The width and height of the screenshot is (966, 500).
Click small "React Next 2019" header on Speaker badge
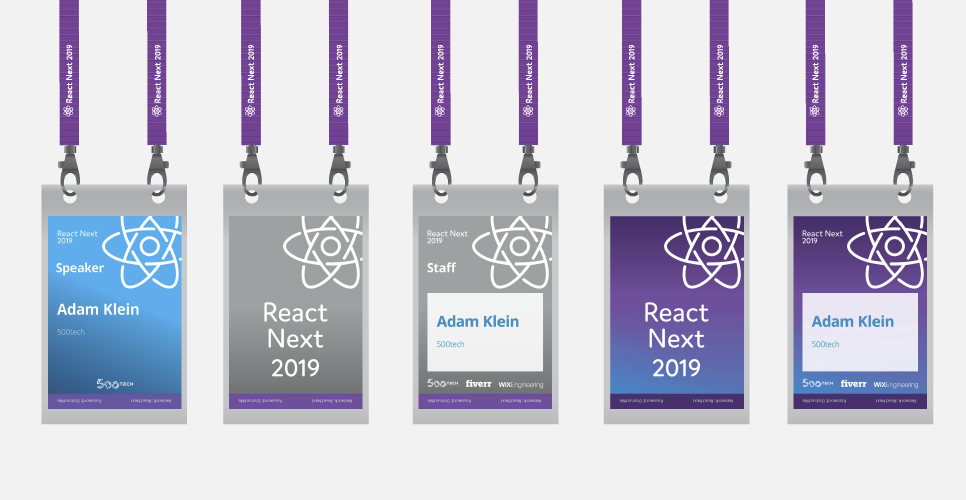(77, 237)
